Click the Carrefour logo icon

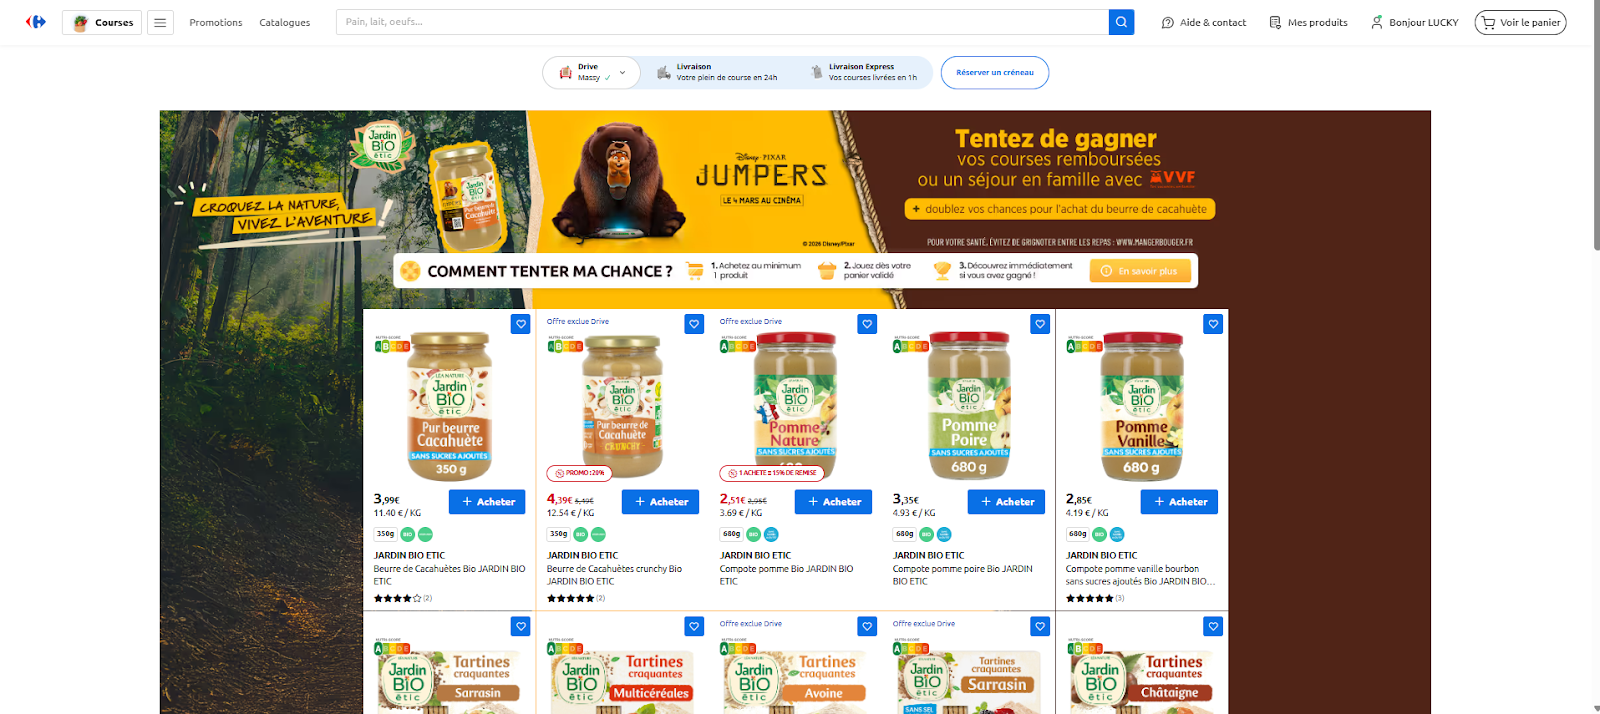point(36,22)
